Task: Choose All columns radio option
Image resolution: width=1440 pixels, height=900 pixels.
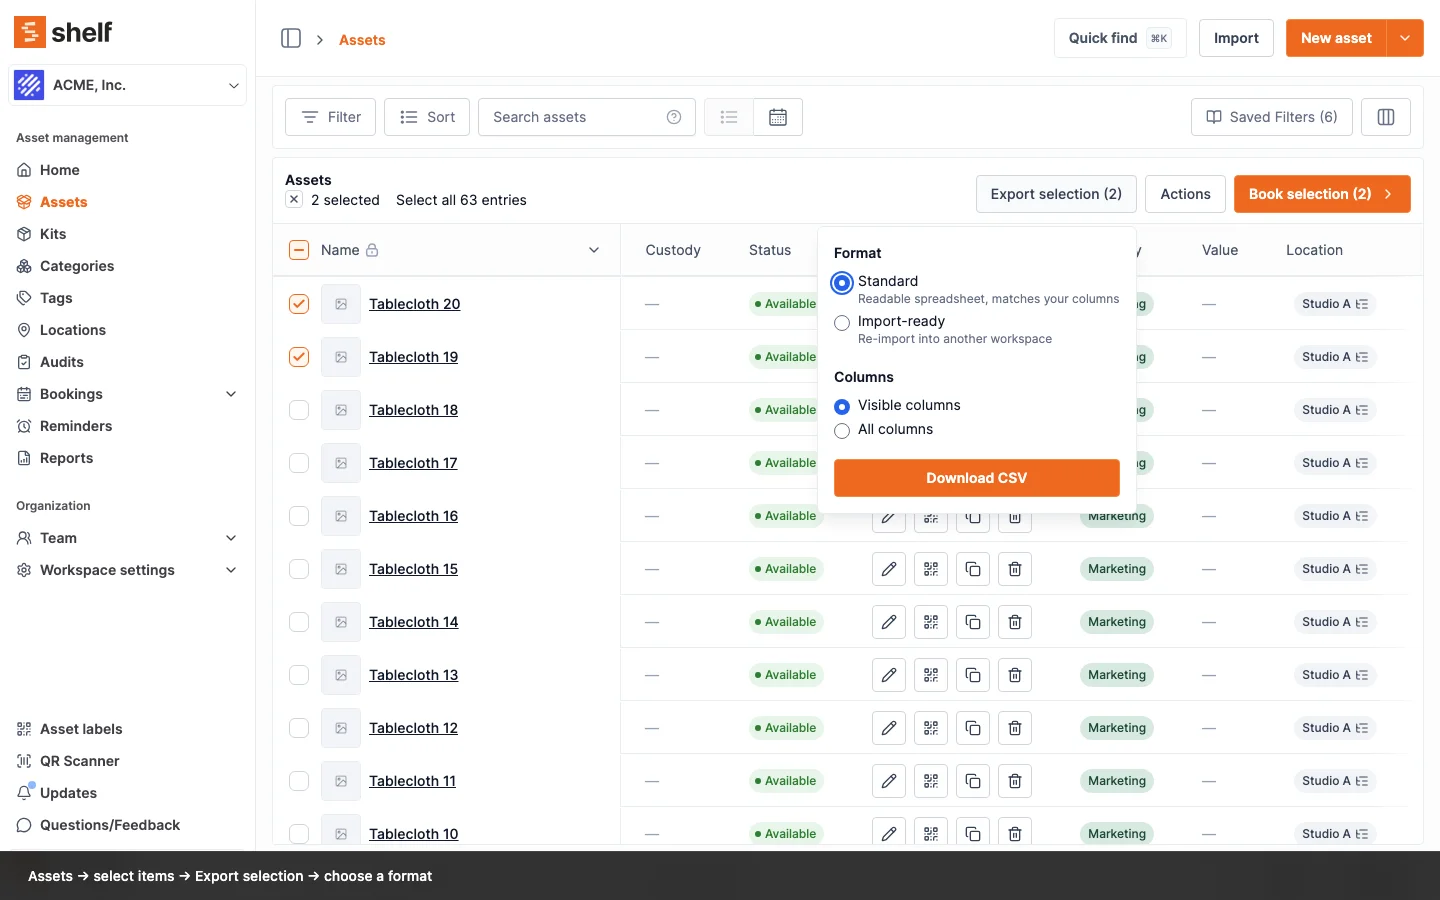Action: tap(842, 431)
